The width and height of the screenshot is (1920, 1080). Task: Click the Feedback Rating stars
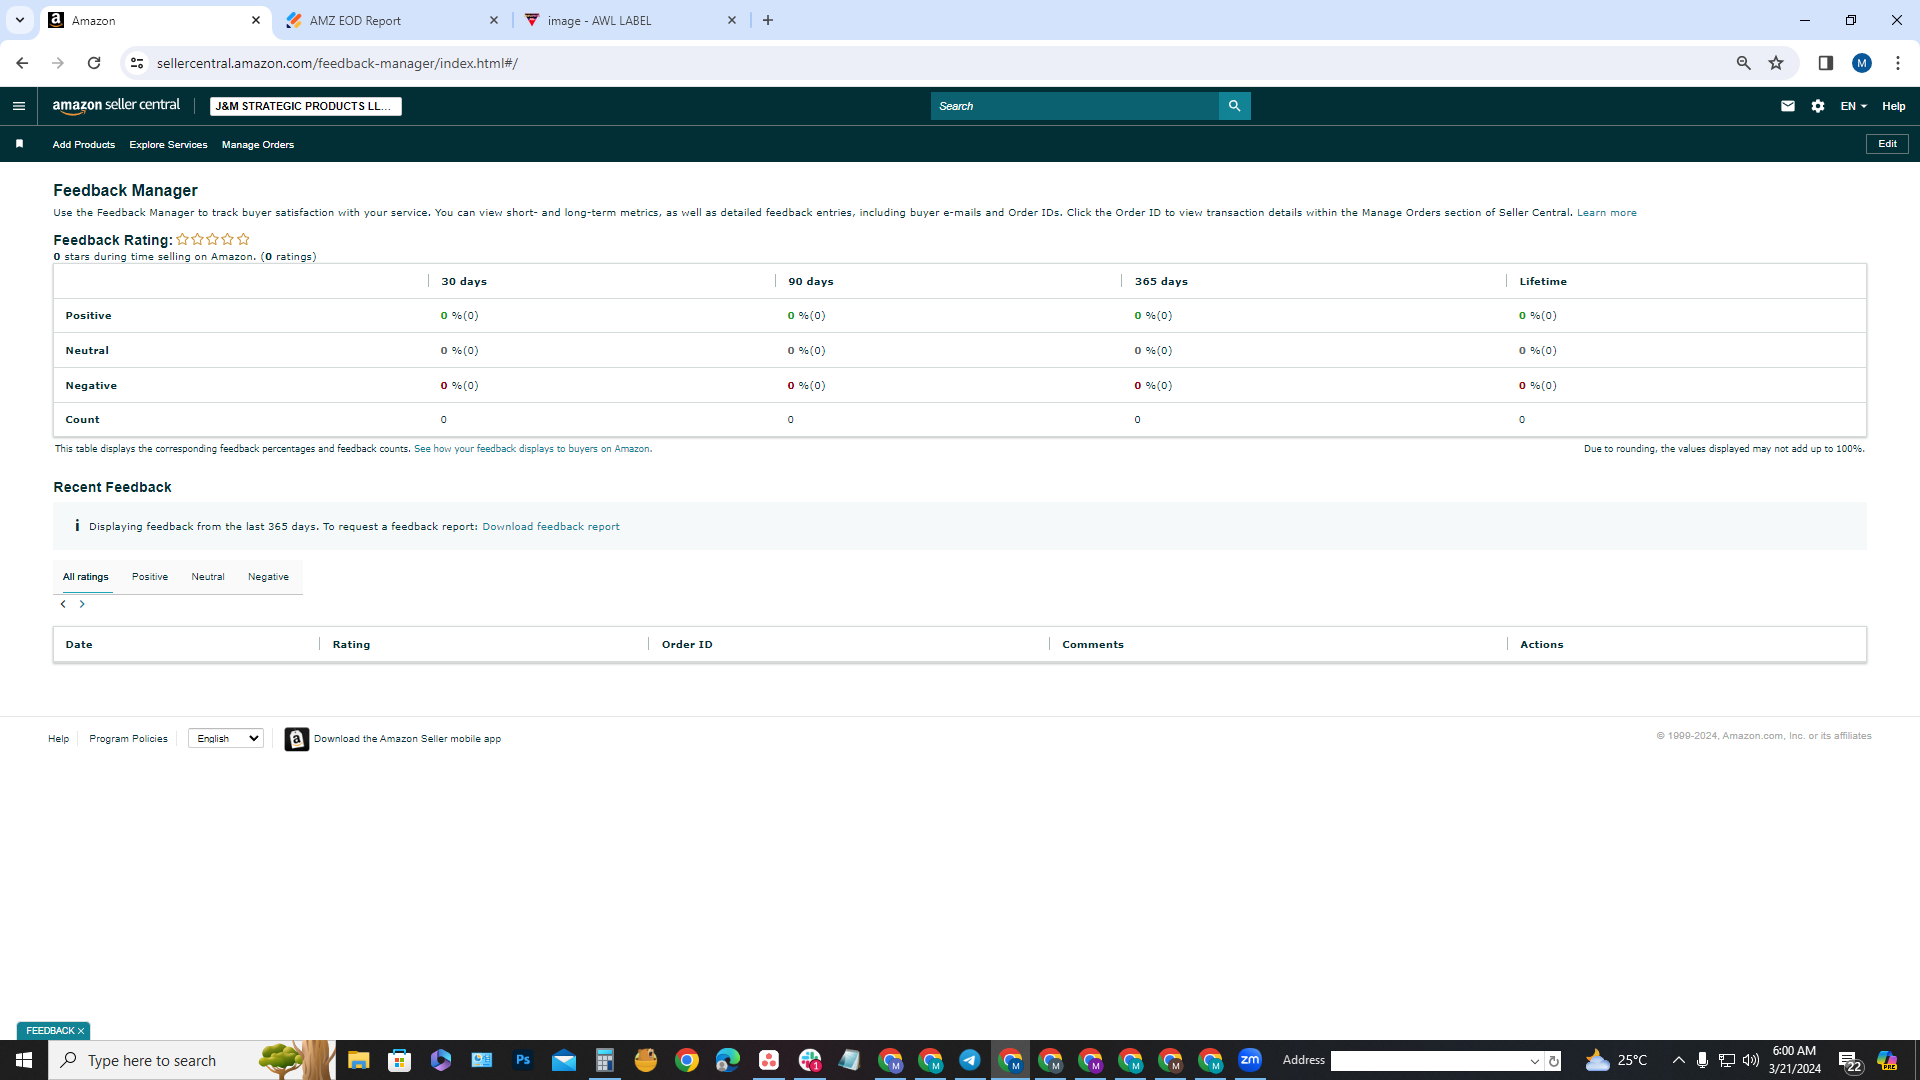[x=213, y=239]
